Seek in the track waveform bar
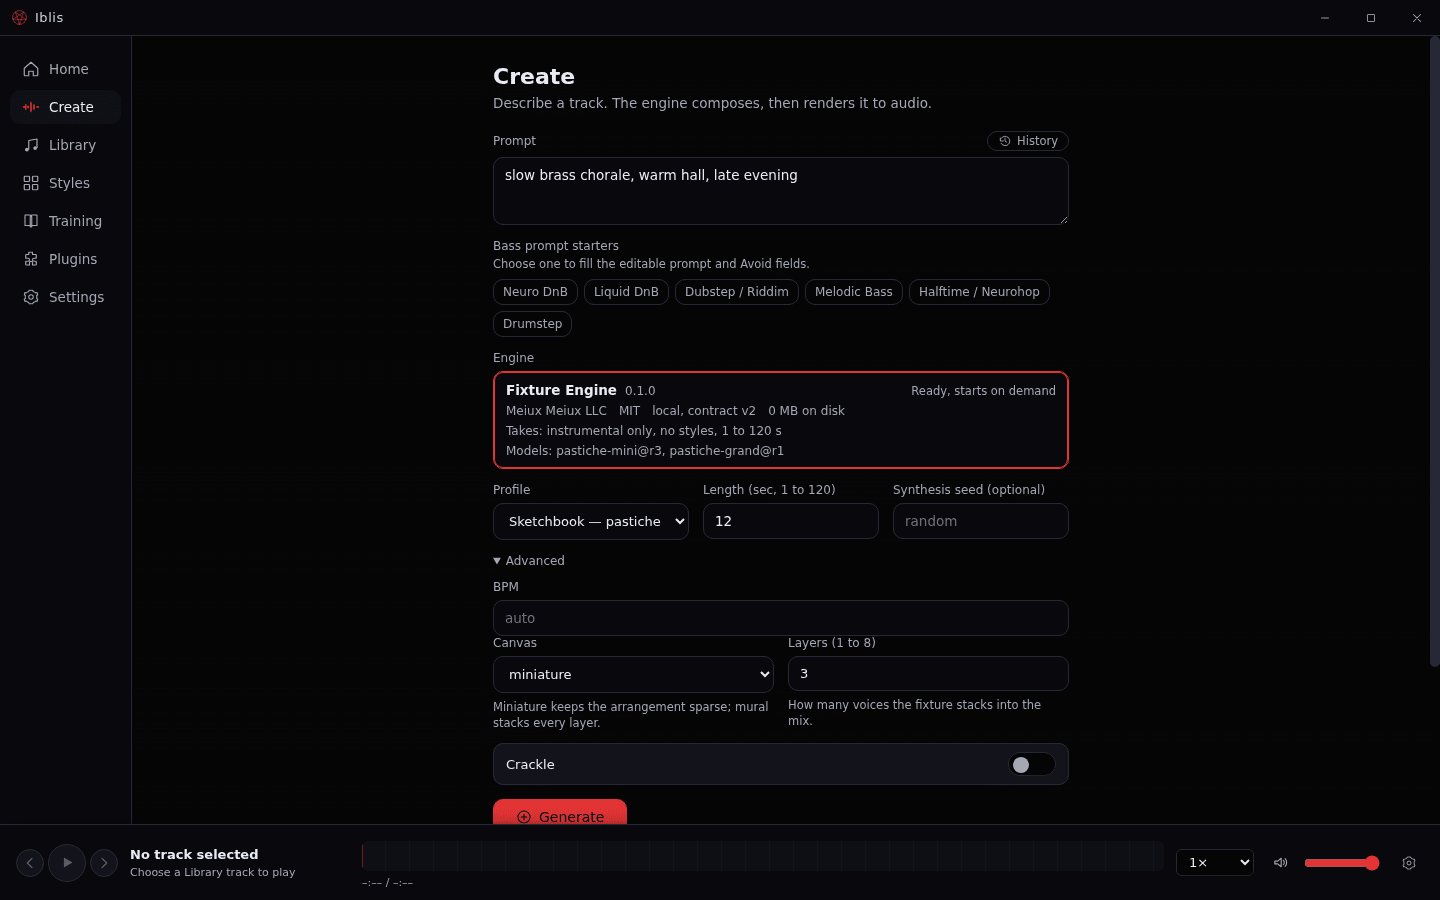Viewport: 1440px width, 900px height. coord(762,856)
